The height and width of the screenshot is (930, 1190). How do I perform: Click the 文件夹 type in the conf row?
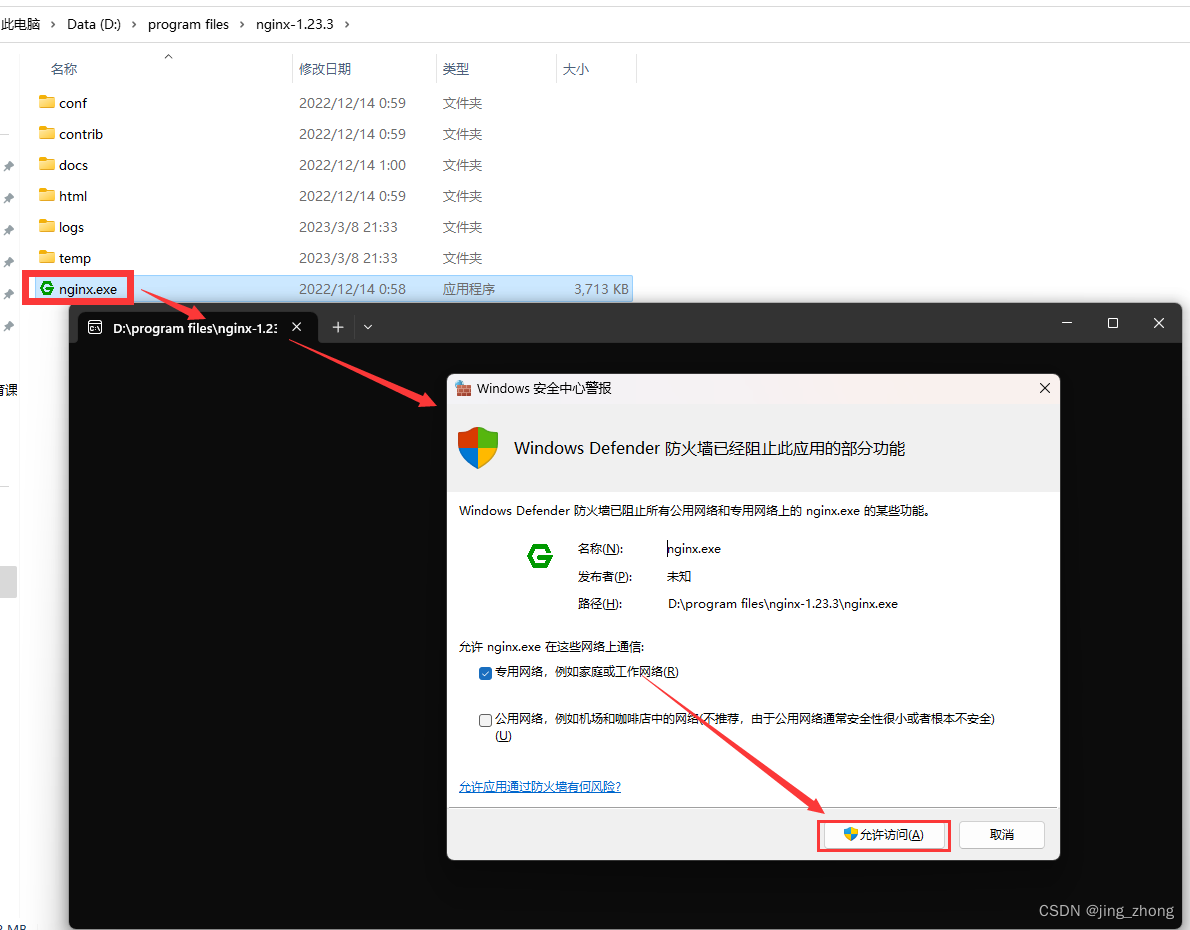[462, 102]
